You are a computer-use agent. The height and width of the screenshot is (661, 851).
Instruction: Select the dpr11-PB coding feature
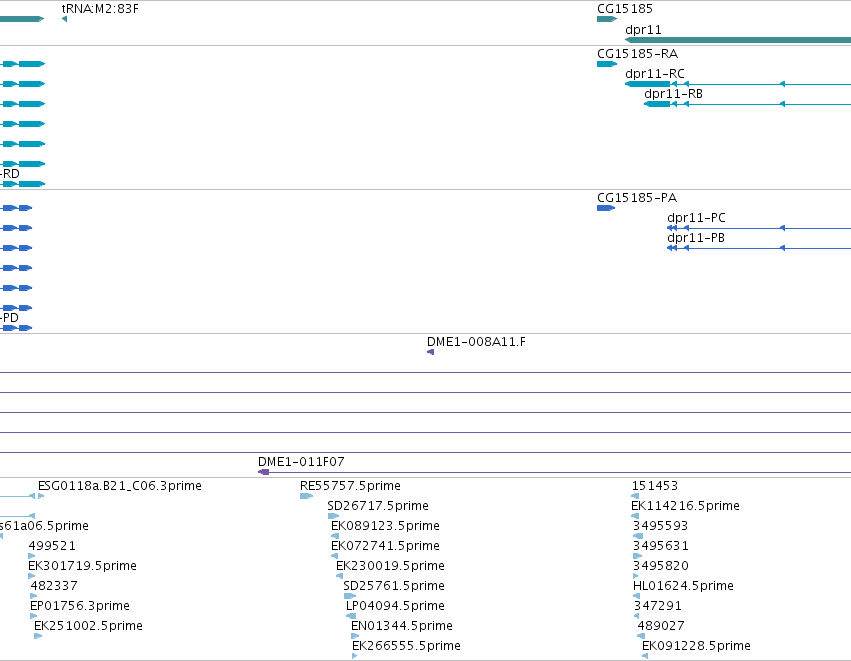(x=759, y=248)
